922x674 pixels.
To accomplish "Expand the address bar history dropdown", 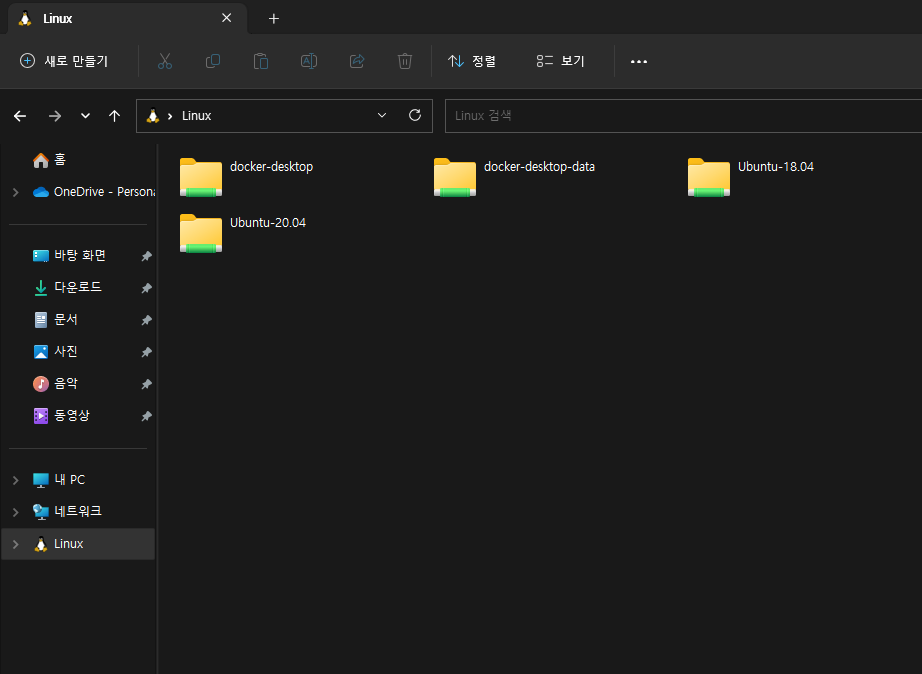I will [x=382, y=116].
